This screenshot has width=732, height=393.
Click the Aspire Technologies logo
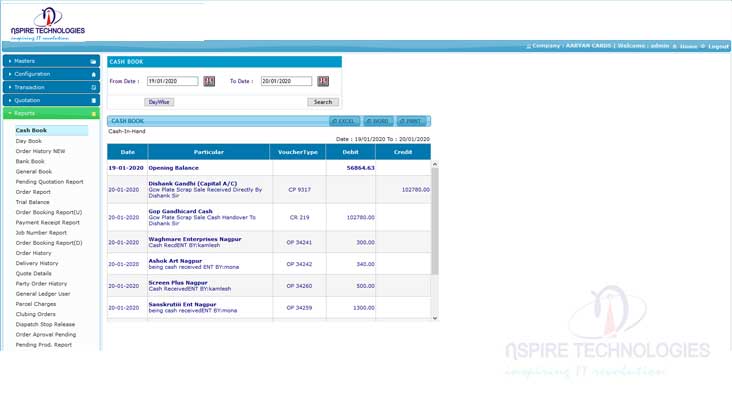point(48,23)
